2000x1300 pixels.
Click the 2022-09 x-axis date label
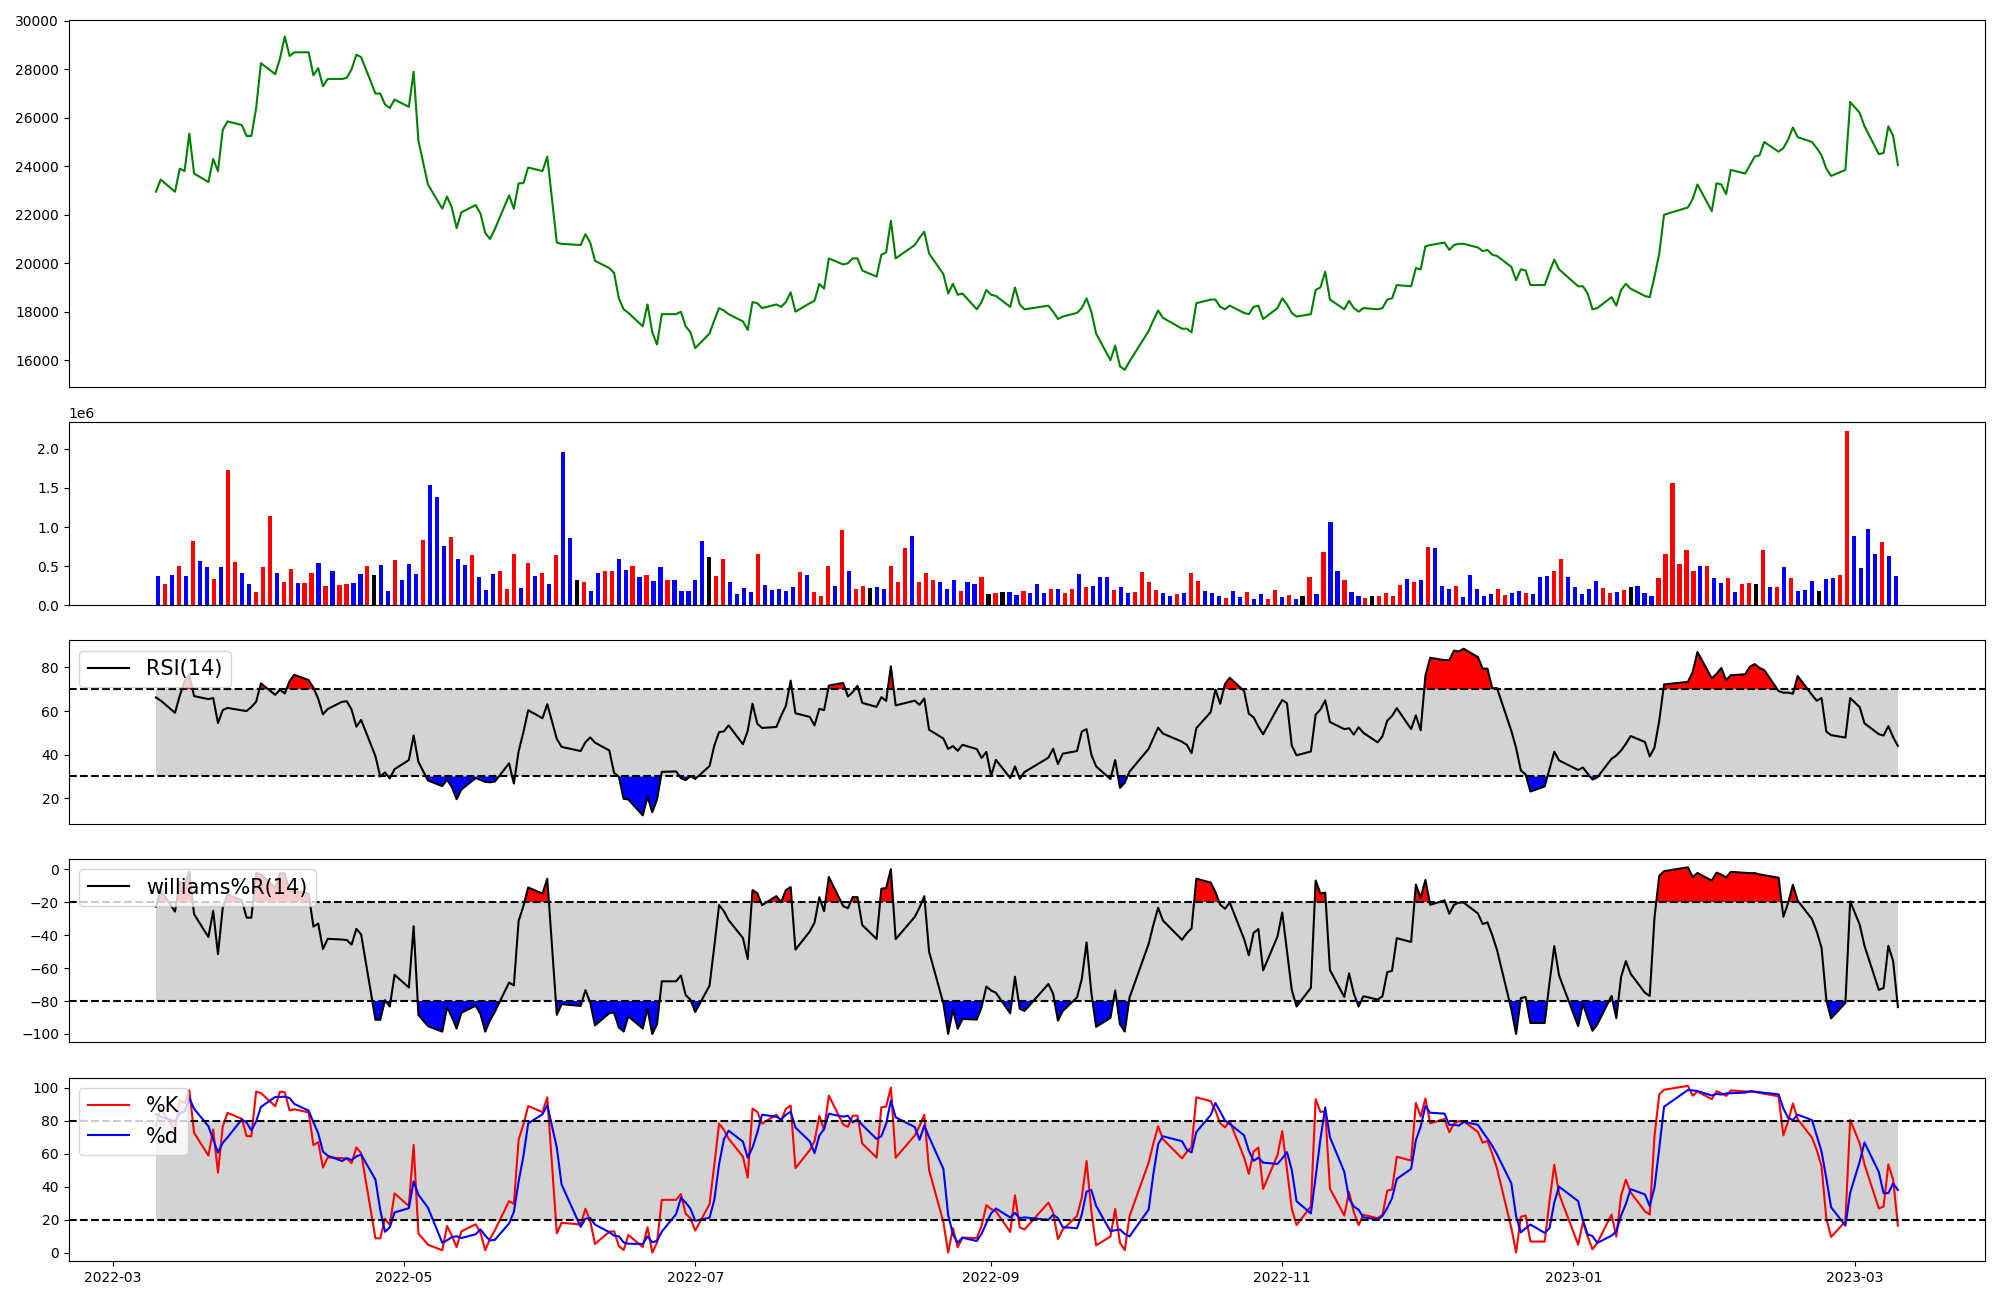coord(991,1277)
